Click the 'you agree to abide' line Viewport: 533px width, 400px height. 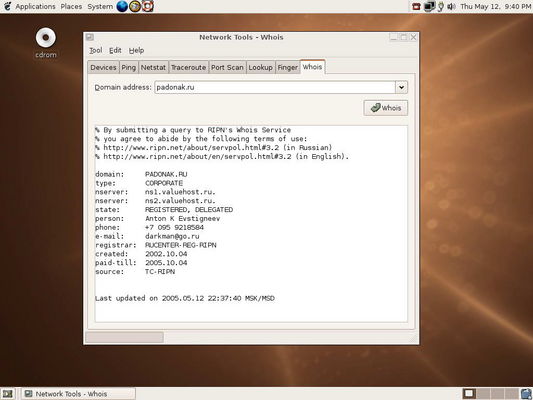[x=201, y=139]
